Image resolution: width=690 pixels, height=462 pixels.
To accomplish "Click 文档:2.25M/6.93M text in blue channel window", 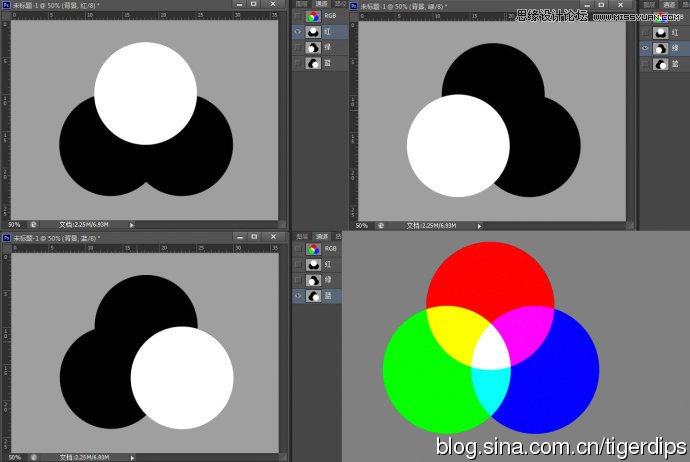I will click(84, 458).
